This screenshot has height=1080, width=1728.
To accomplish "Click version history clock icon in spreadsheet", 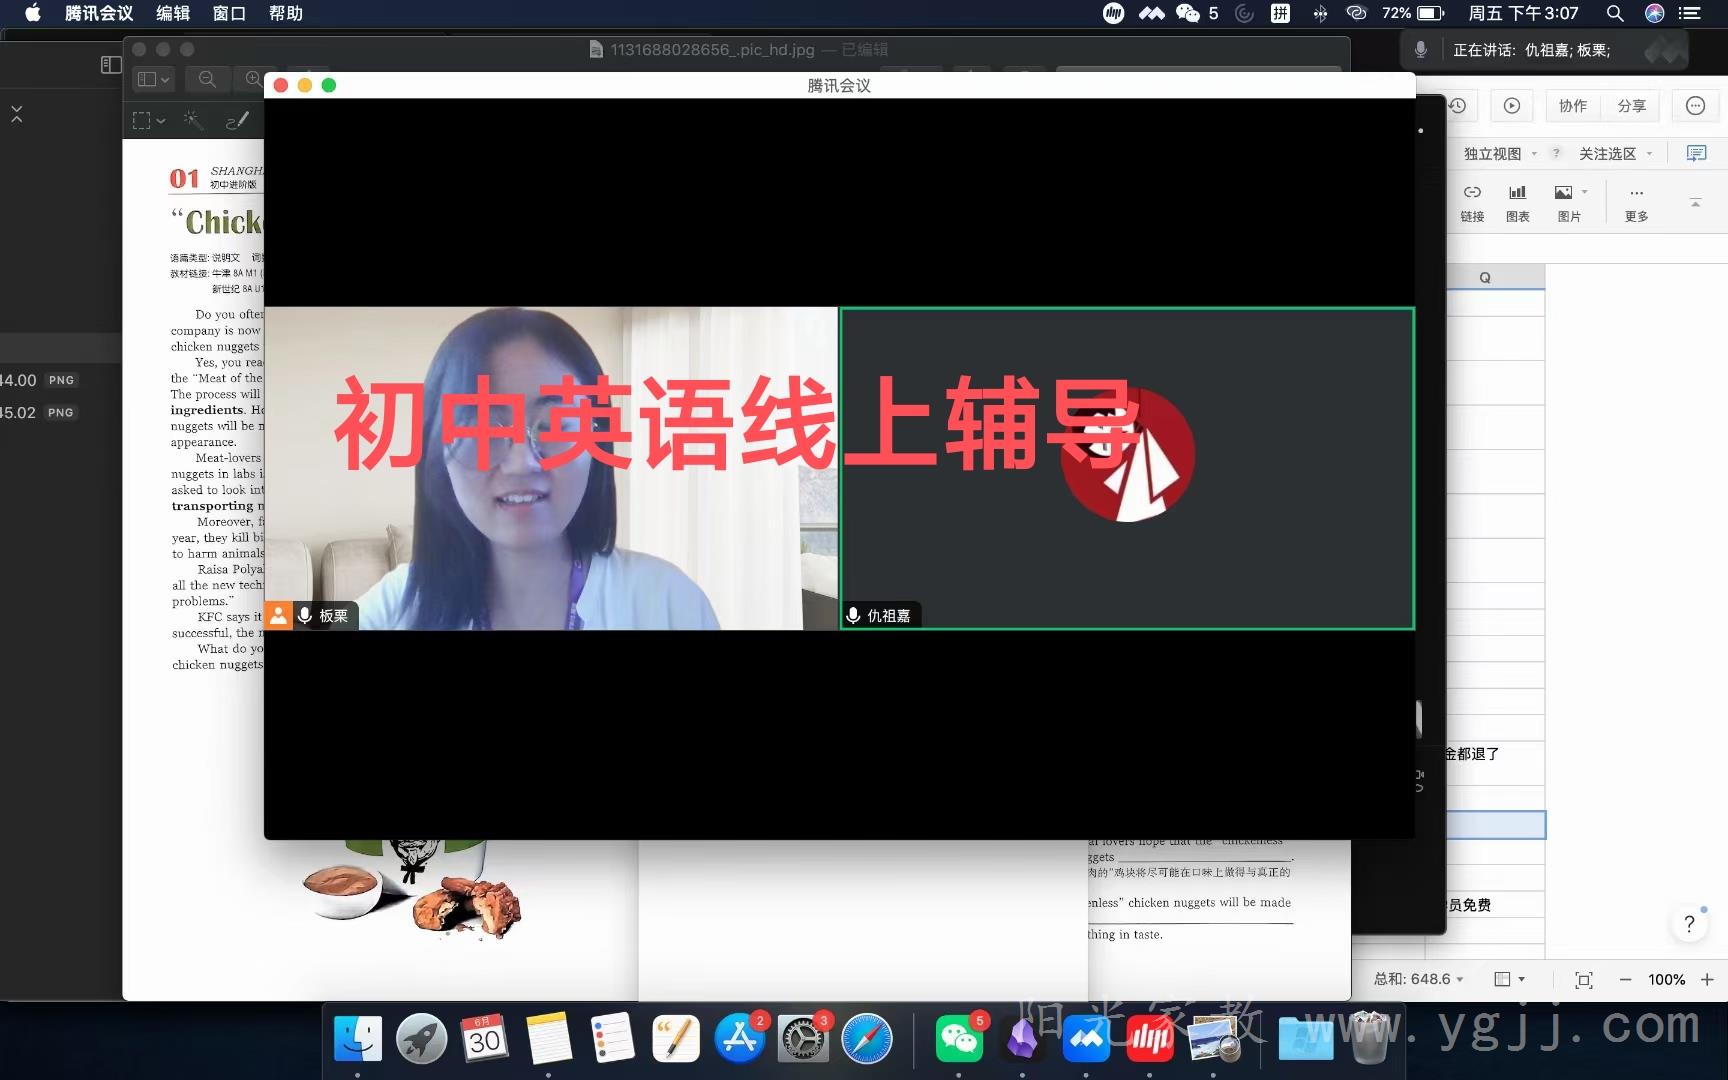I will (x=1458, y=106).
